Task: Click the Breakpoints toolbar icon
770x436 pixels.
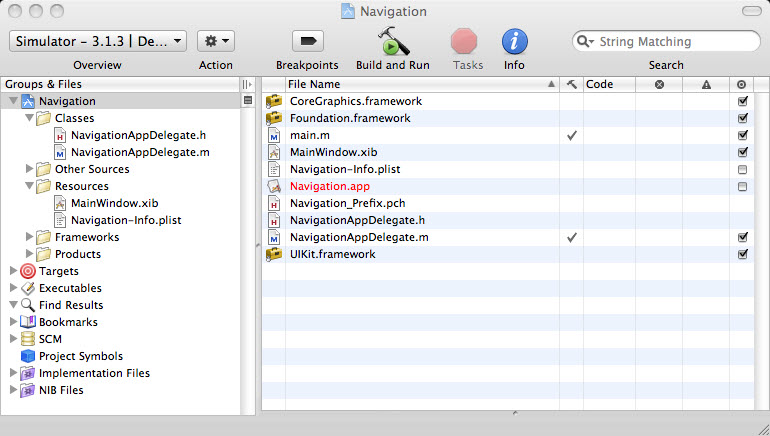Action: pos(308,41)
